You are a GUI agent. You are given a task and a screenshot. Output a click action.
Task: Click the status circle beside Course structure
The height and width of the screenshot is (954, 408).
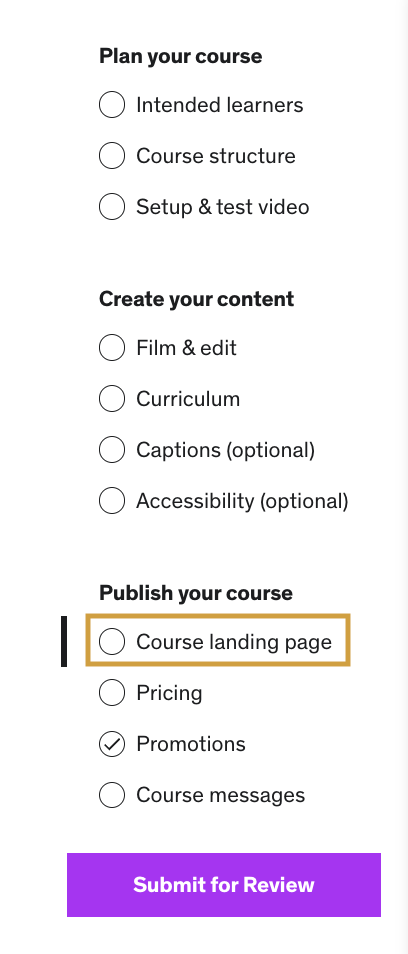(112, 156)
